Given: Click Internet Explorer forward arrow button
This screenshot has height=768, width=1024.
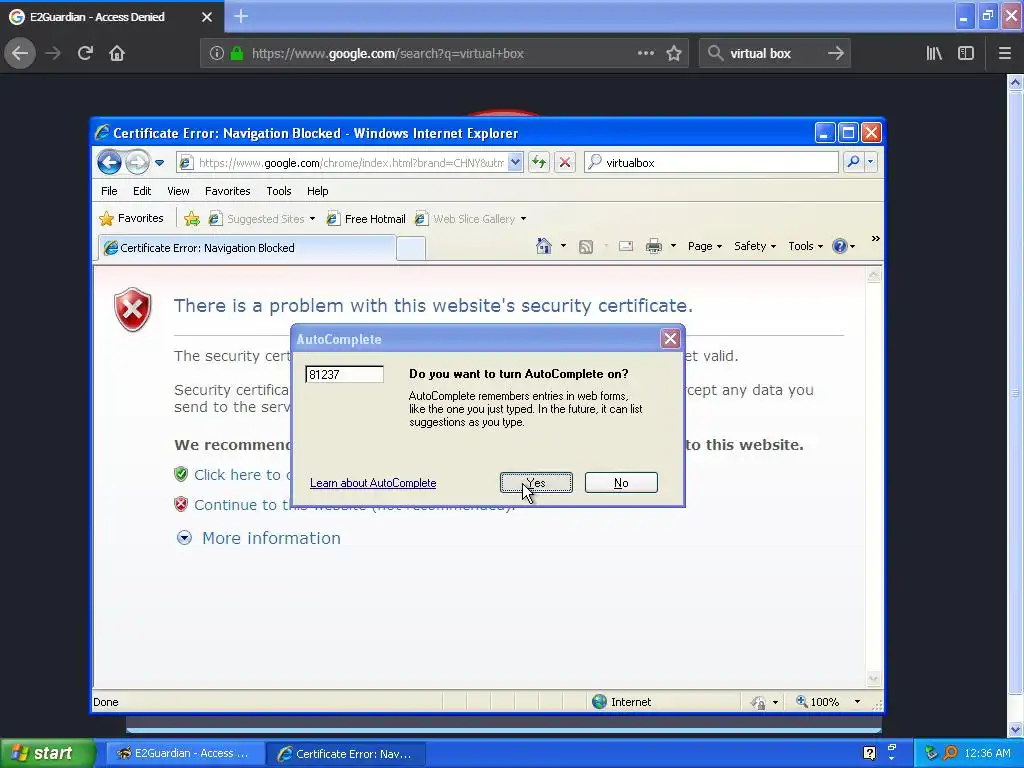Looking at the screenshot, I should point(137,162).
